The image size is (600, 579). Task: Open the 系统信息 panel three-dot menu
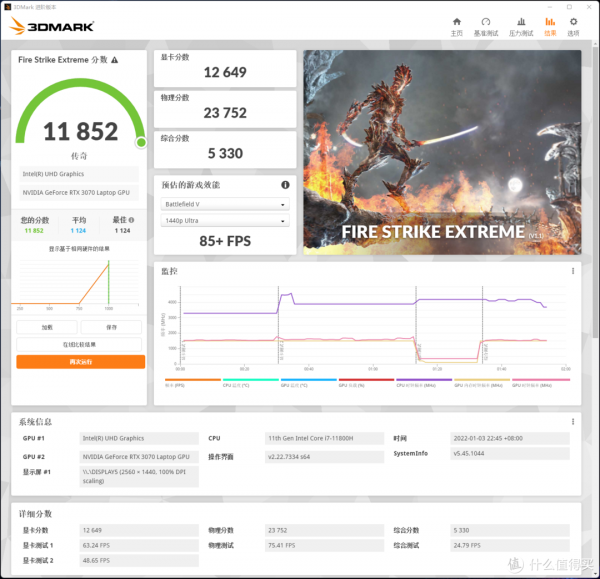pyautogui.click(x=573, y=421)
